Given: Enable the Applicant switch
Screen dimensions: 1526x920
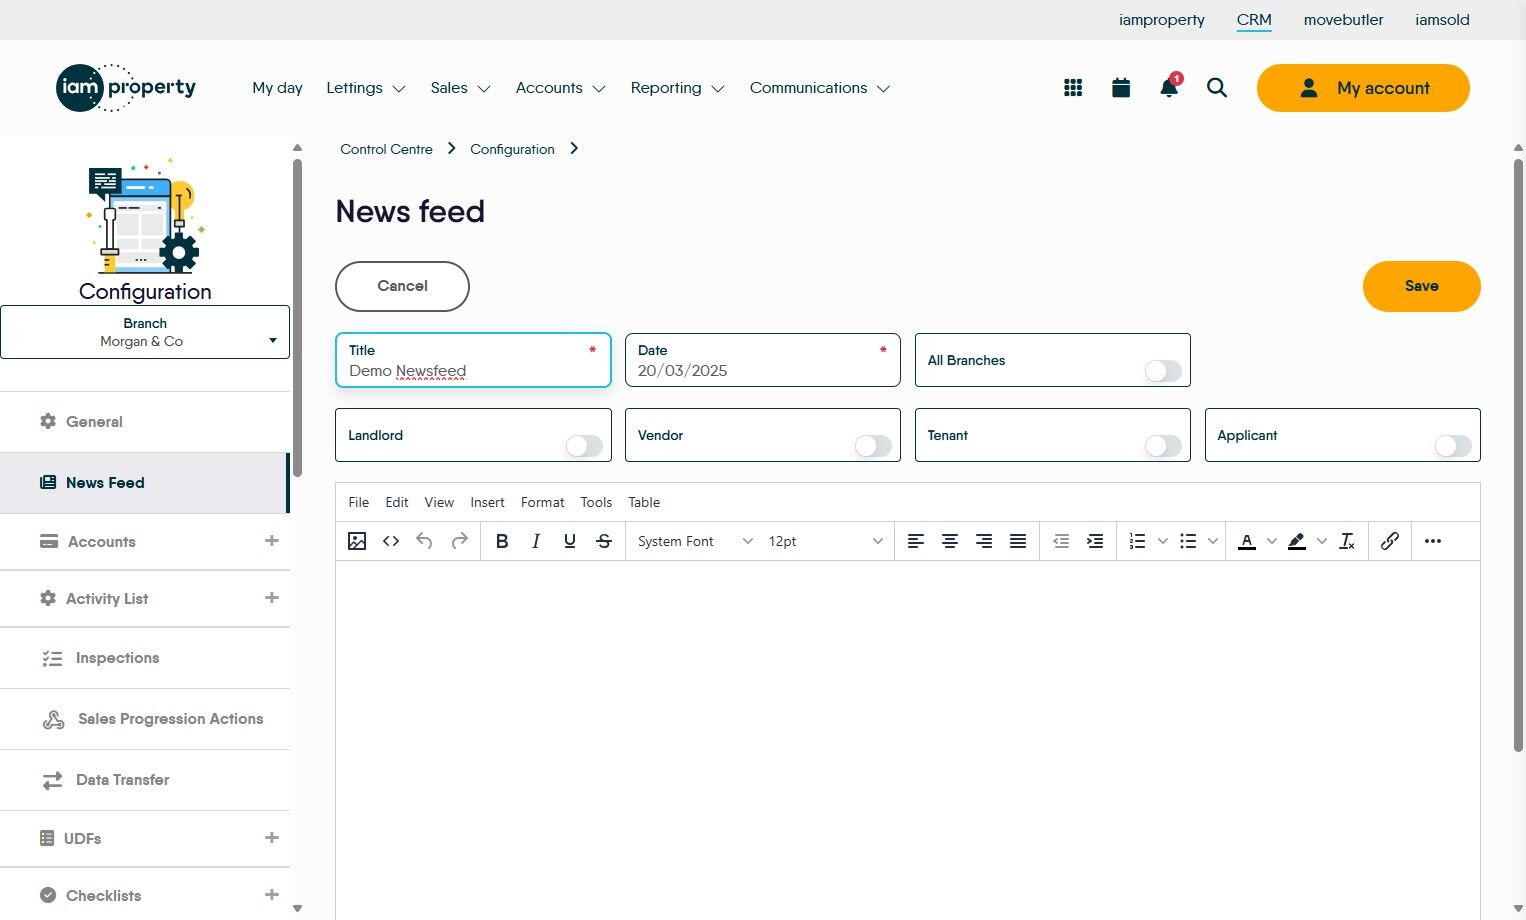Looking at the screenshot, I should tap(1453, 446).
